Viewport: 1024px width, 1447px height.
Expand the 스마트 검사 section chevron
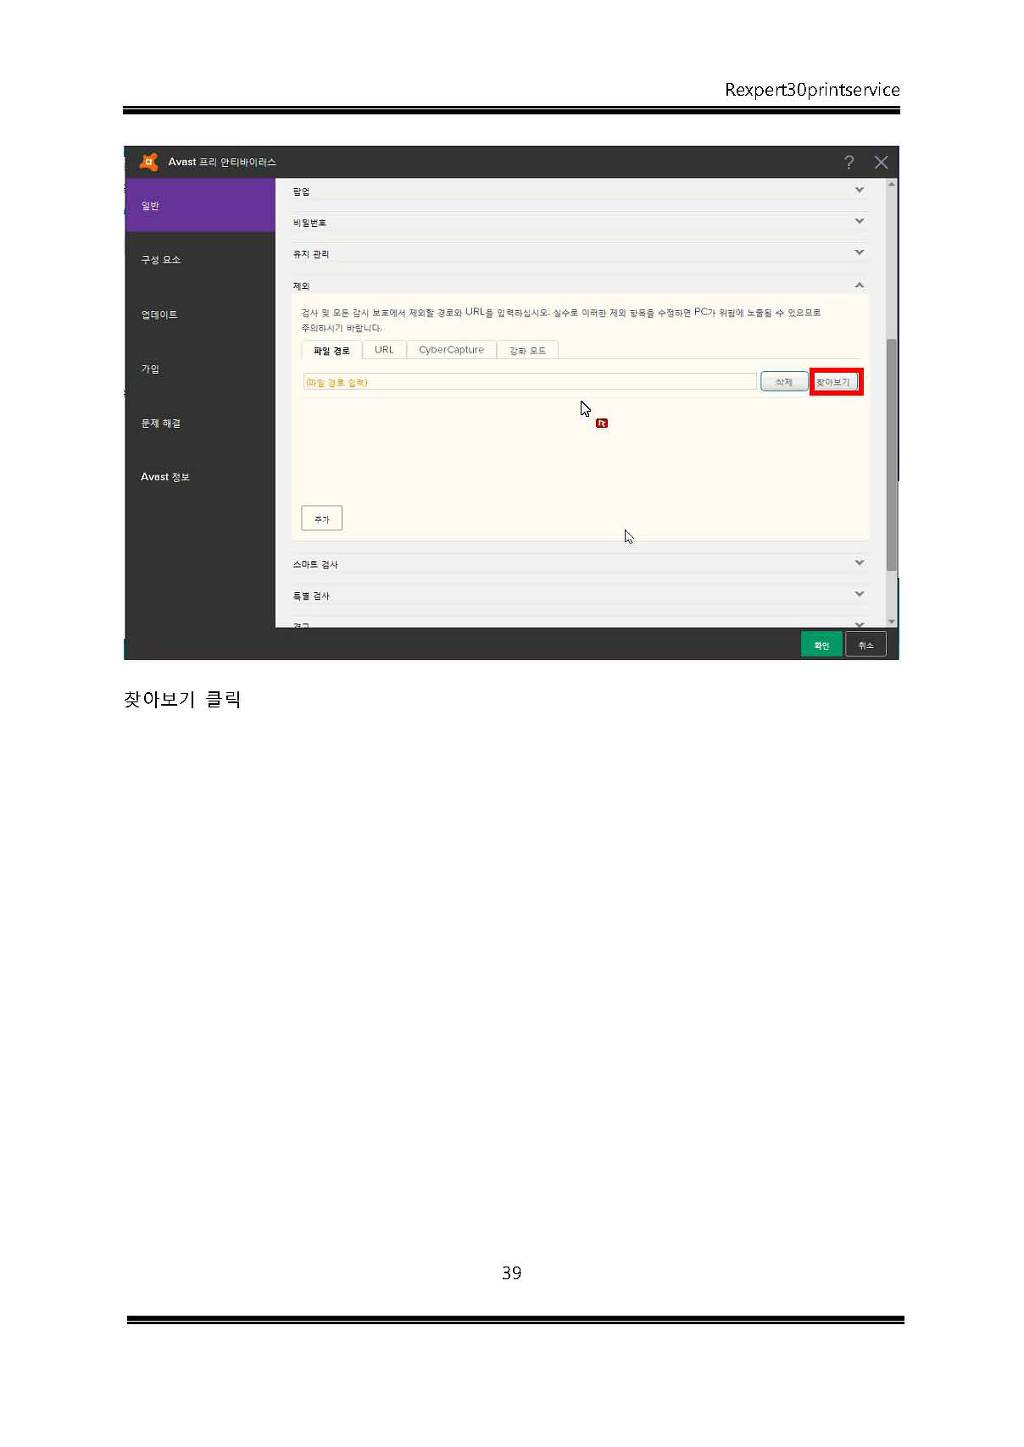click(x=859, y=563)
